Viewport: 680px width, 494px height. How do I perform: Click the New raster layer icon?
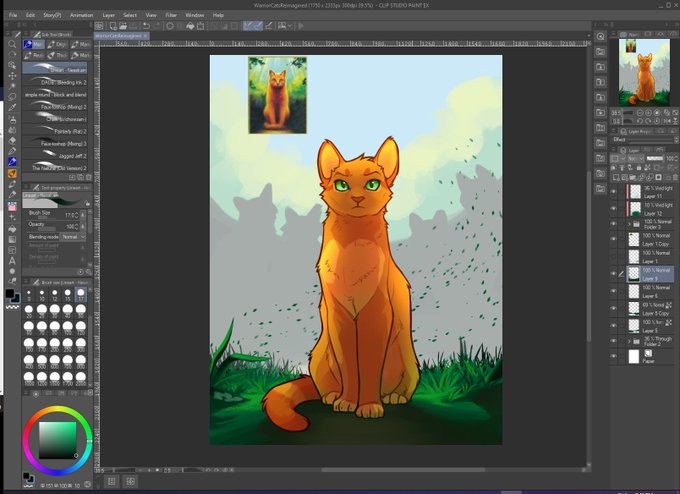point(616,177)
